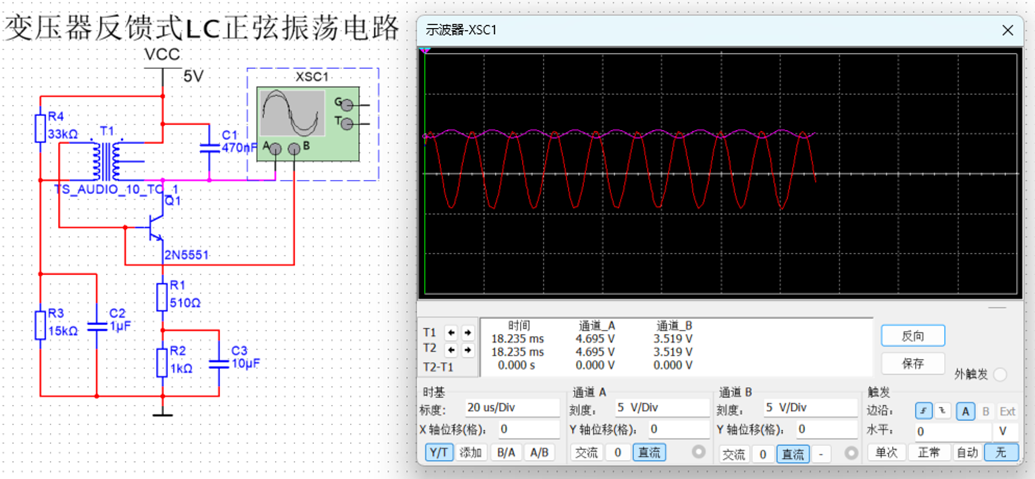1035x479 pixels.
Task: Click the T2-T1 time value 0.000 s
Action: tap(519, 364)
